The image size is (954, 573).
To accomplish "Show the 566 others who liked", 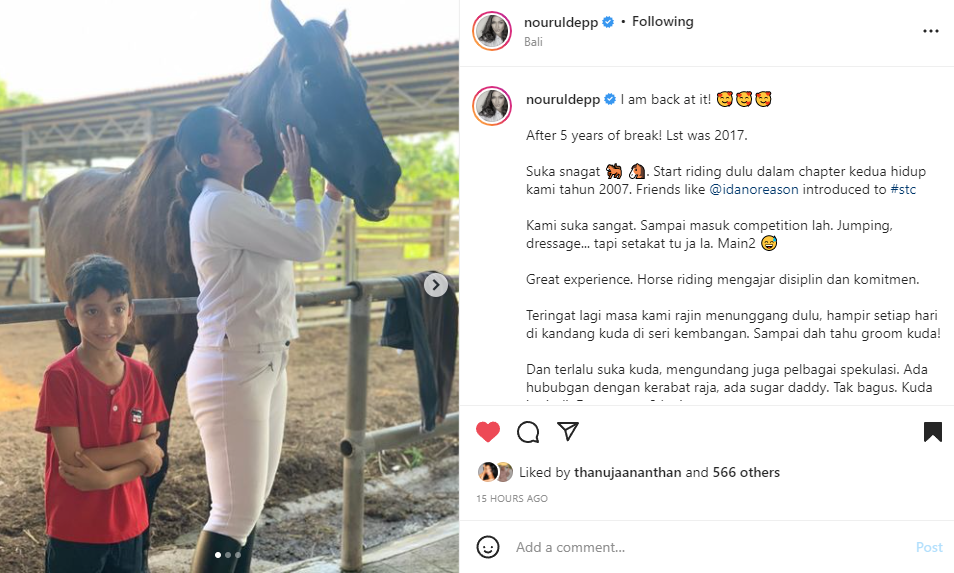I will 746,473.
